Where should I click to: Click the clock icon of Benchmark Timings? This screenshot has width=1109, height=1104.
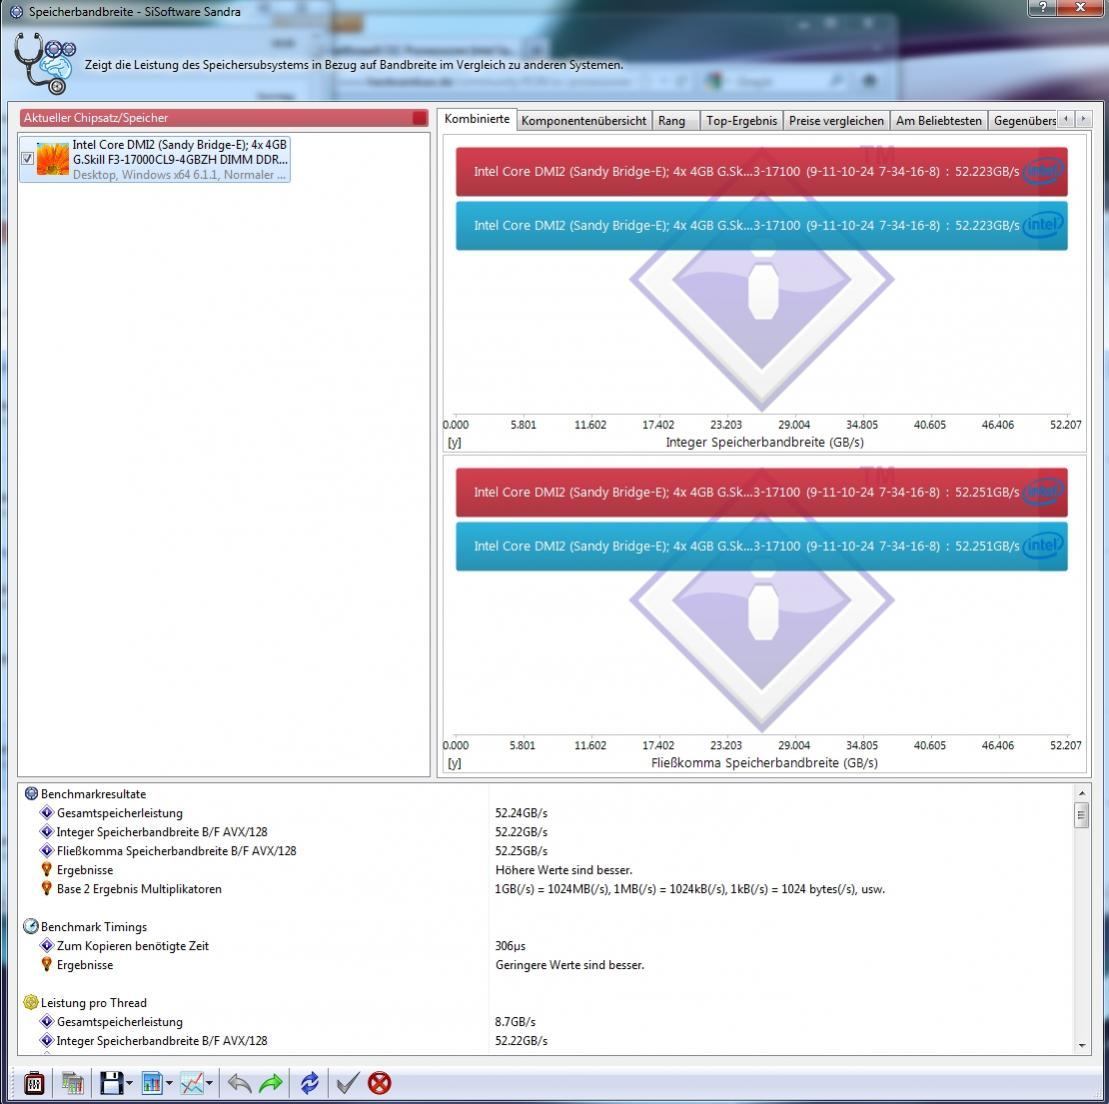(31, 926)
